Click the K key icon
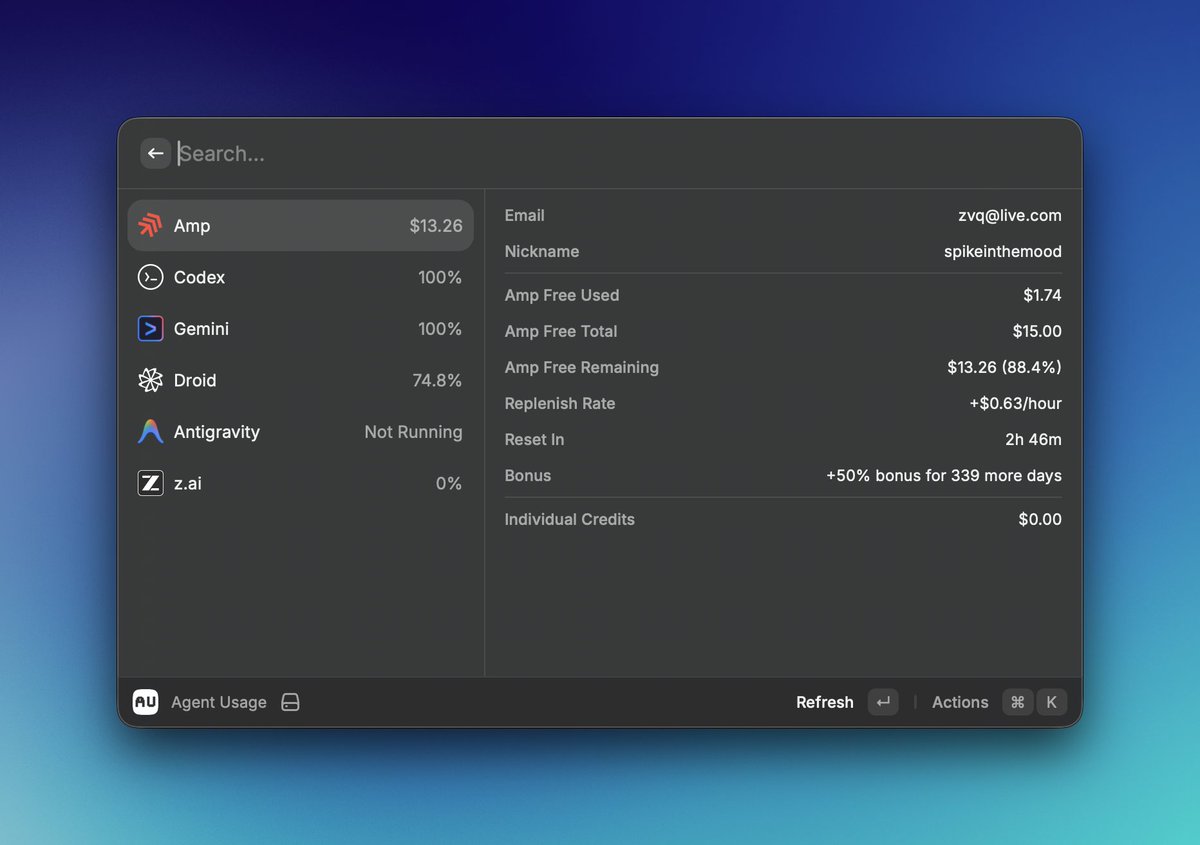This screenshot has height=845, width=1200. tap(1051, 702)
